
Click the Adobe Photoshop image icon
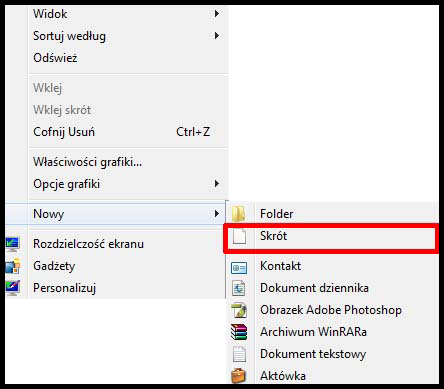coord(239,310)
